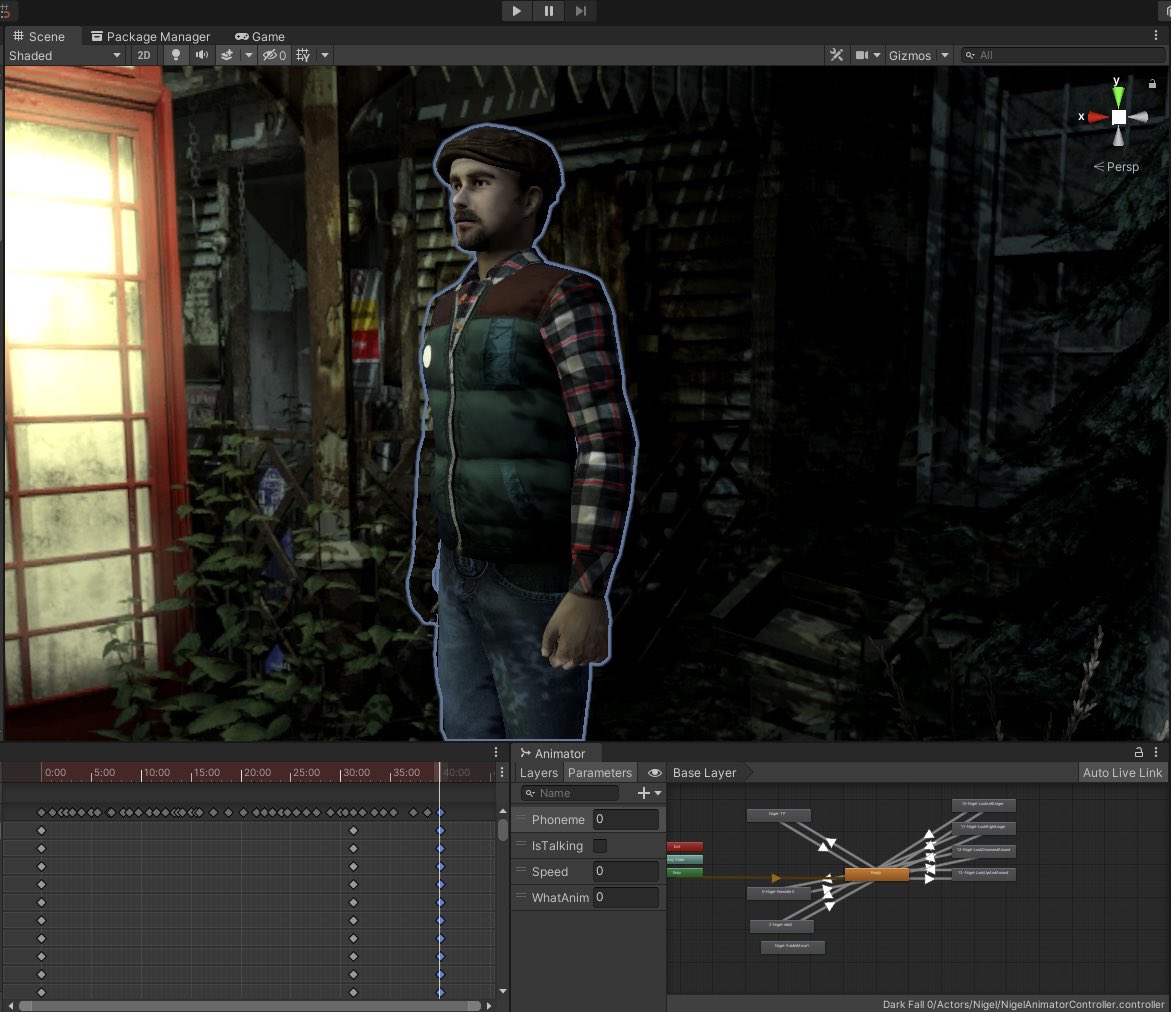This screenshot has height=1012, width=1171.
Task: Select the red Exit node
Action: (685, 847)
